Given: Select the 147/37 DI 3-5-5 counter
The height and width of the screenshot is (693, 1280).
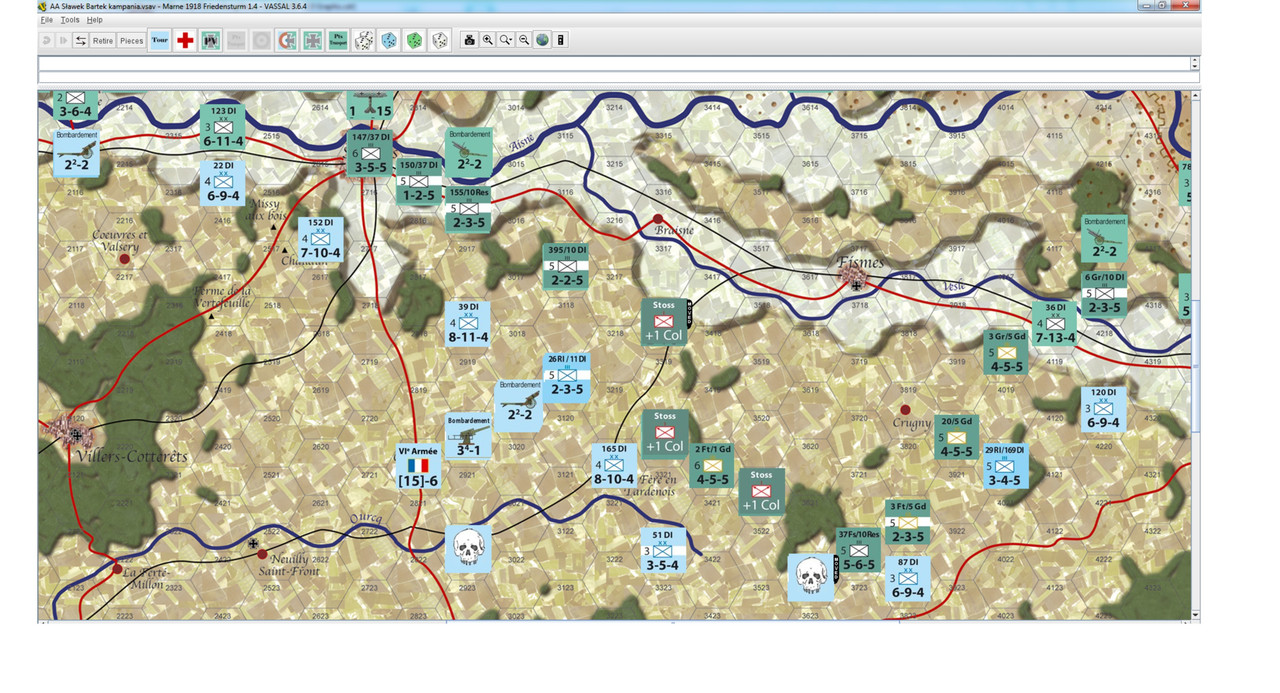Looking at the screenshot, I should click(371, 154).
